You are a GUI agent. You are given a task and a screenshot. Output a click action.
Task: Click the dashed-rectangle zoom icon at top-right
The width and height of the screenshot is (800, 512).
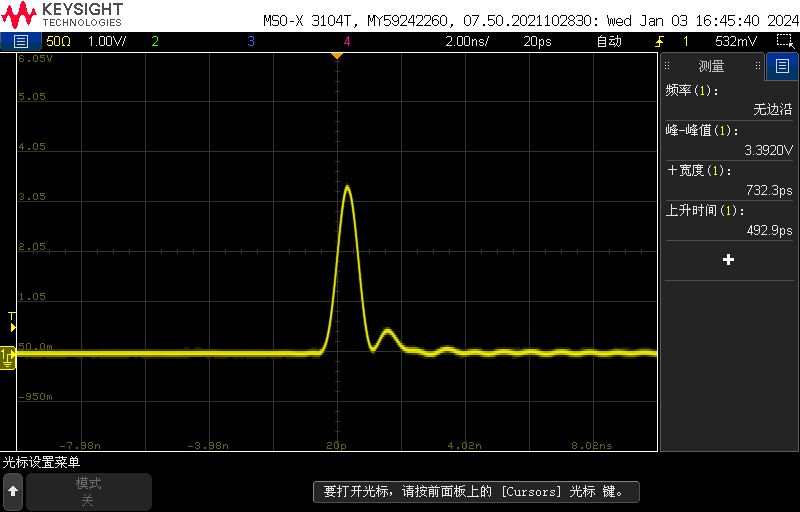coord(784,41)
